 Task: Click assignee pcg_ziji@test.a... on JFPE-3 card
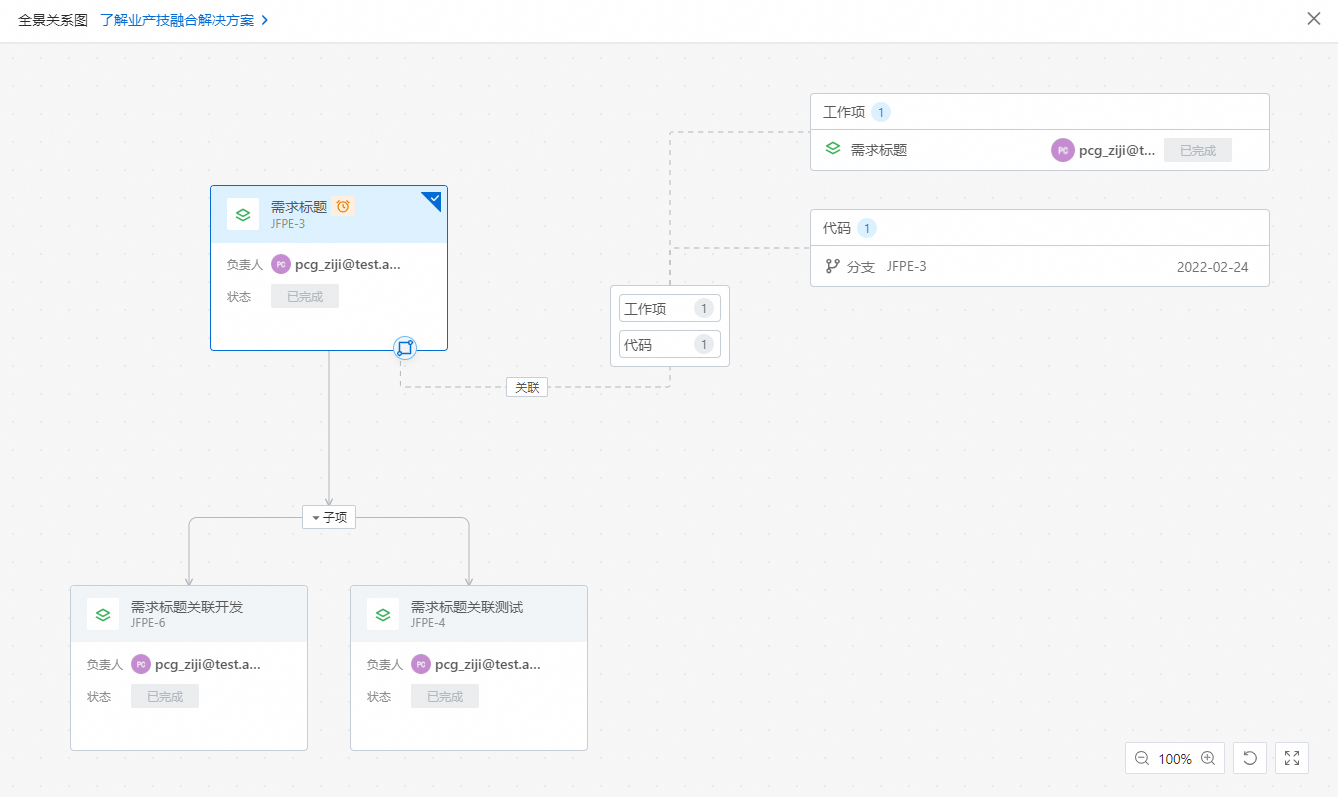point(348,265)
